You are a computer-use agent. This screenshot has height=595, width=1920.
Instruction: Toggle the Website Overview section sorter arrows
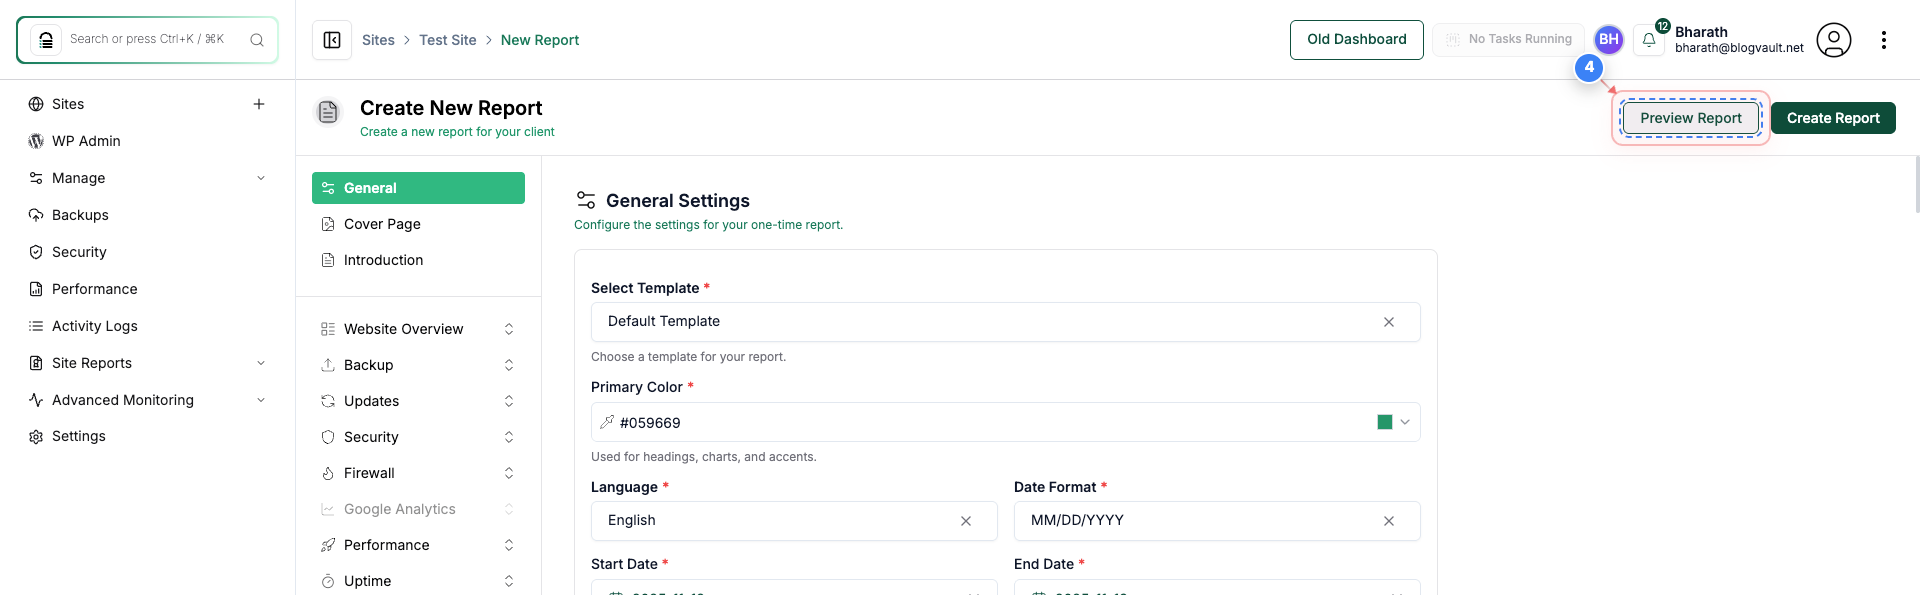pyautogui.click(x=509, y=329)
